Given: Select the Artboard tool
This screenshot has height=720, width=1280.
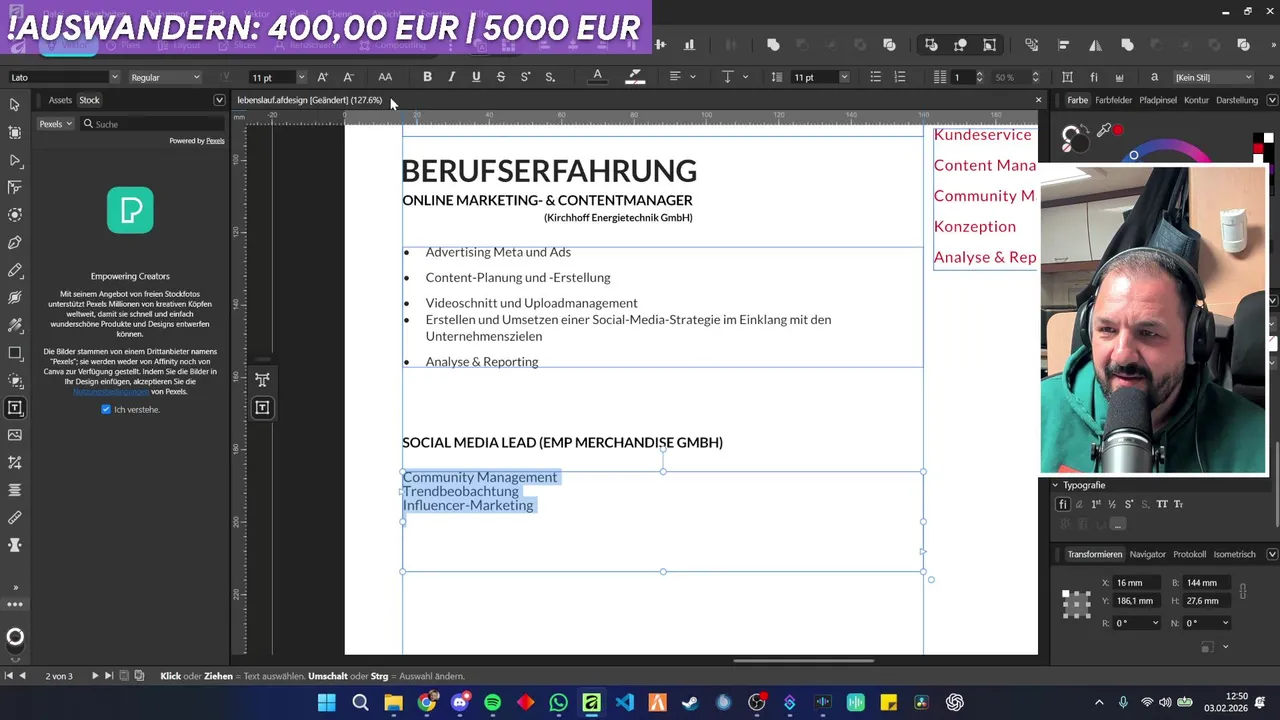Looking at the screenshot, I should coord(15,132).
